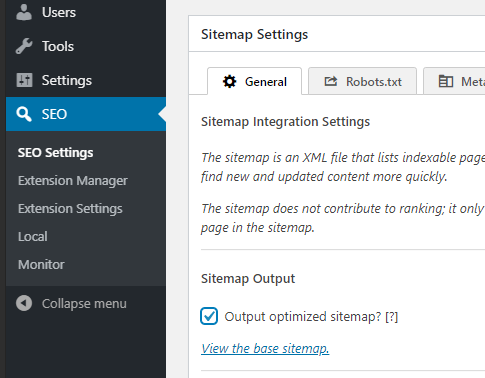This screenshot has height=378, width=485.
Task: Click the SEO magnifier icon
Action: pyautogui.click(x=24, y=114)
